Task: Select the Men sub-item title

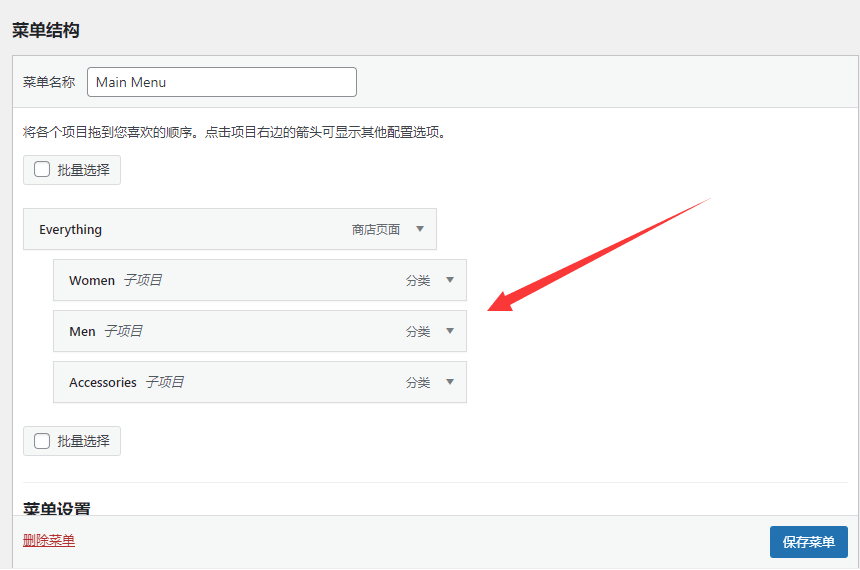Action: (82, 331)
